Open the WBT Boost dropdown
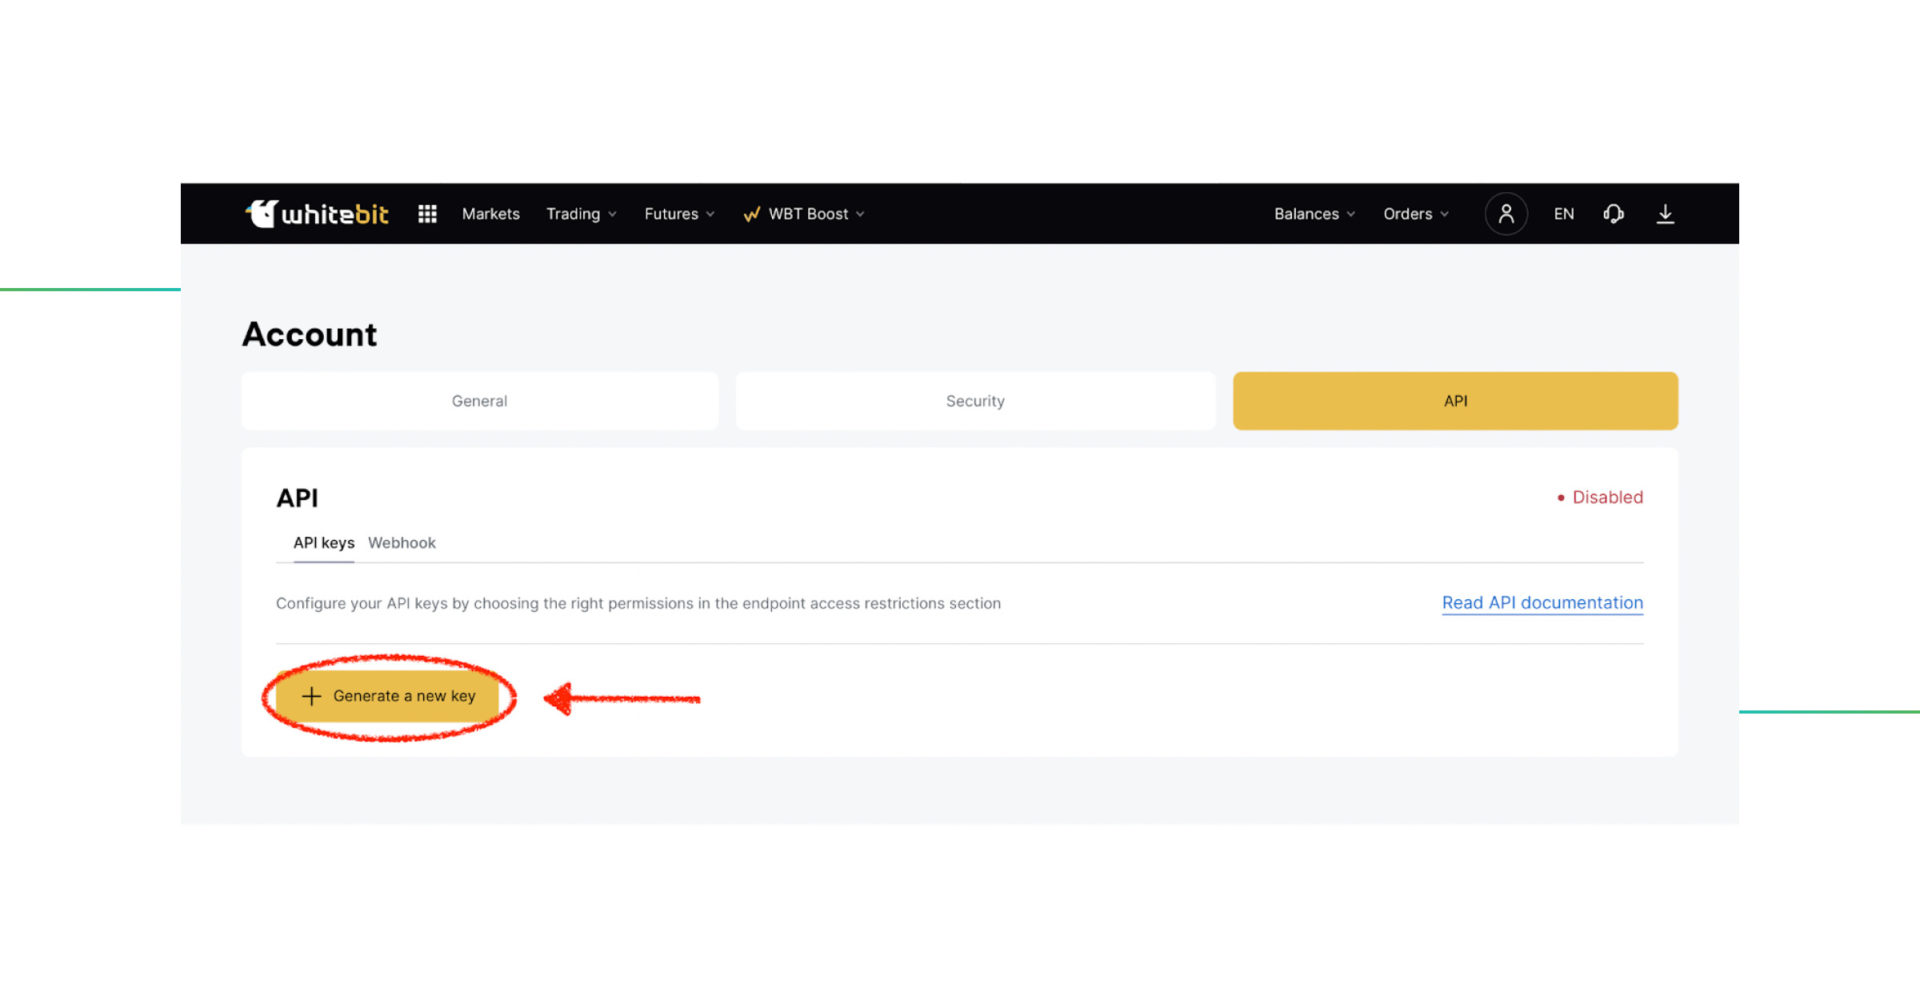The height and width of the screenshot is (1008, 1920). (x=805, y=214)
